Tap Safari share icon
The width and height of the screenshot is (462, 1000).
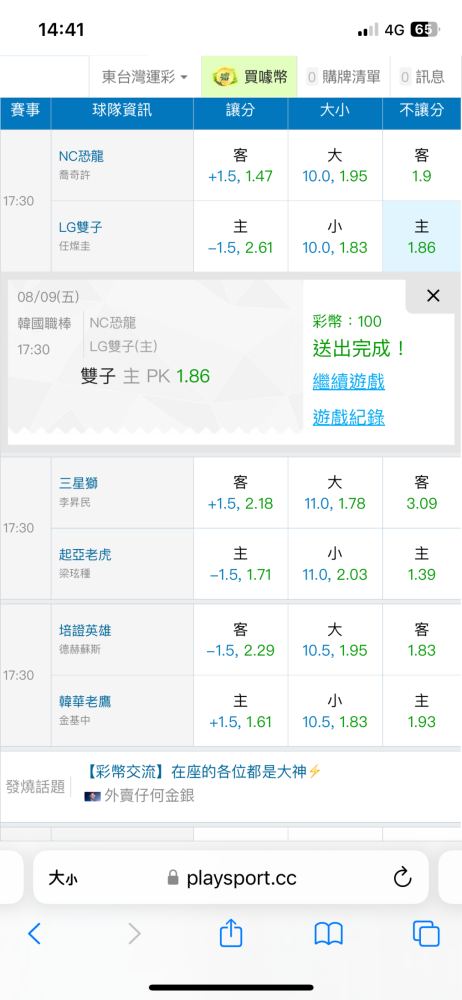(x=231, y=932)
